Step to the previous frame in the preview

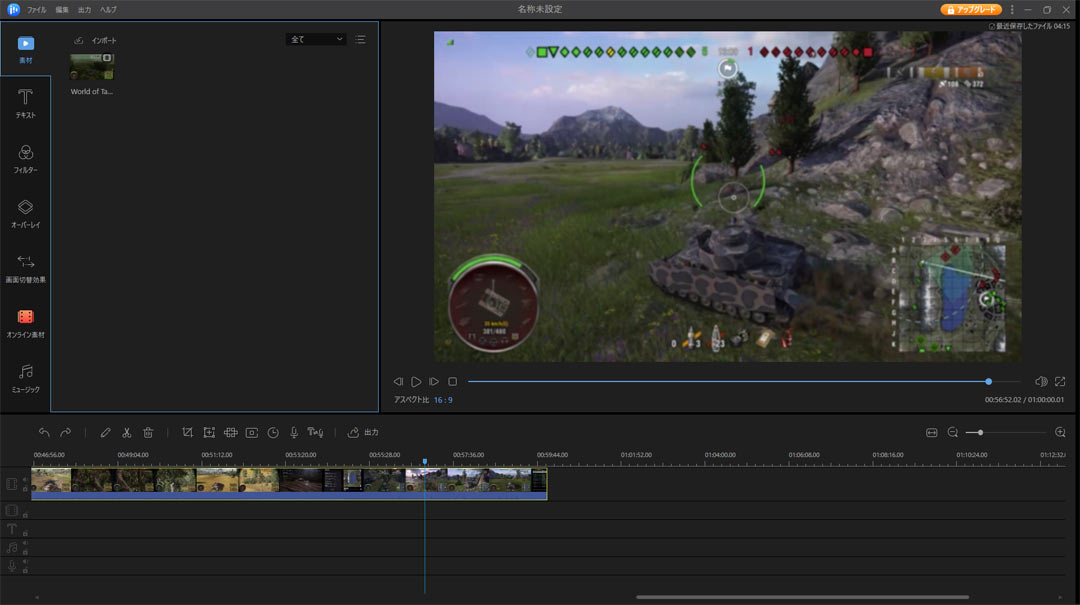click(398, 381)
